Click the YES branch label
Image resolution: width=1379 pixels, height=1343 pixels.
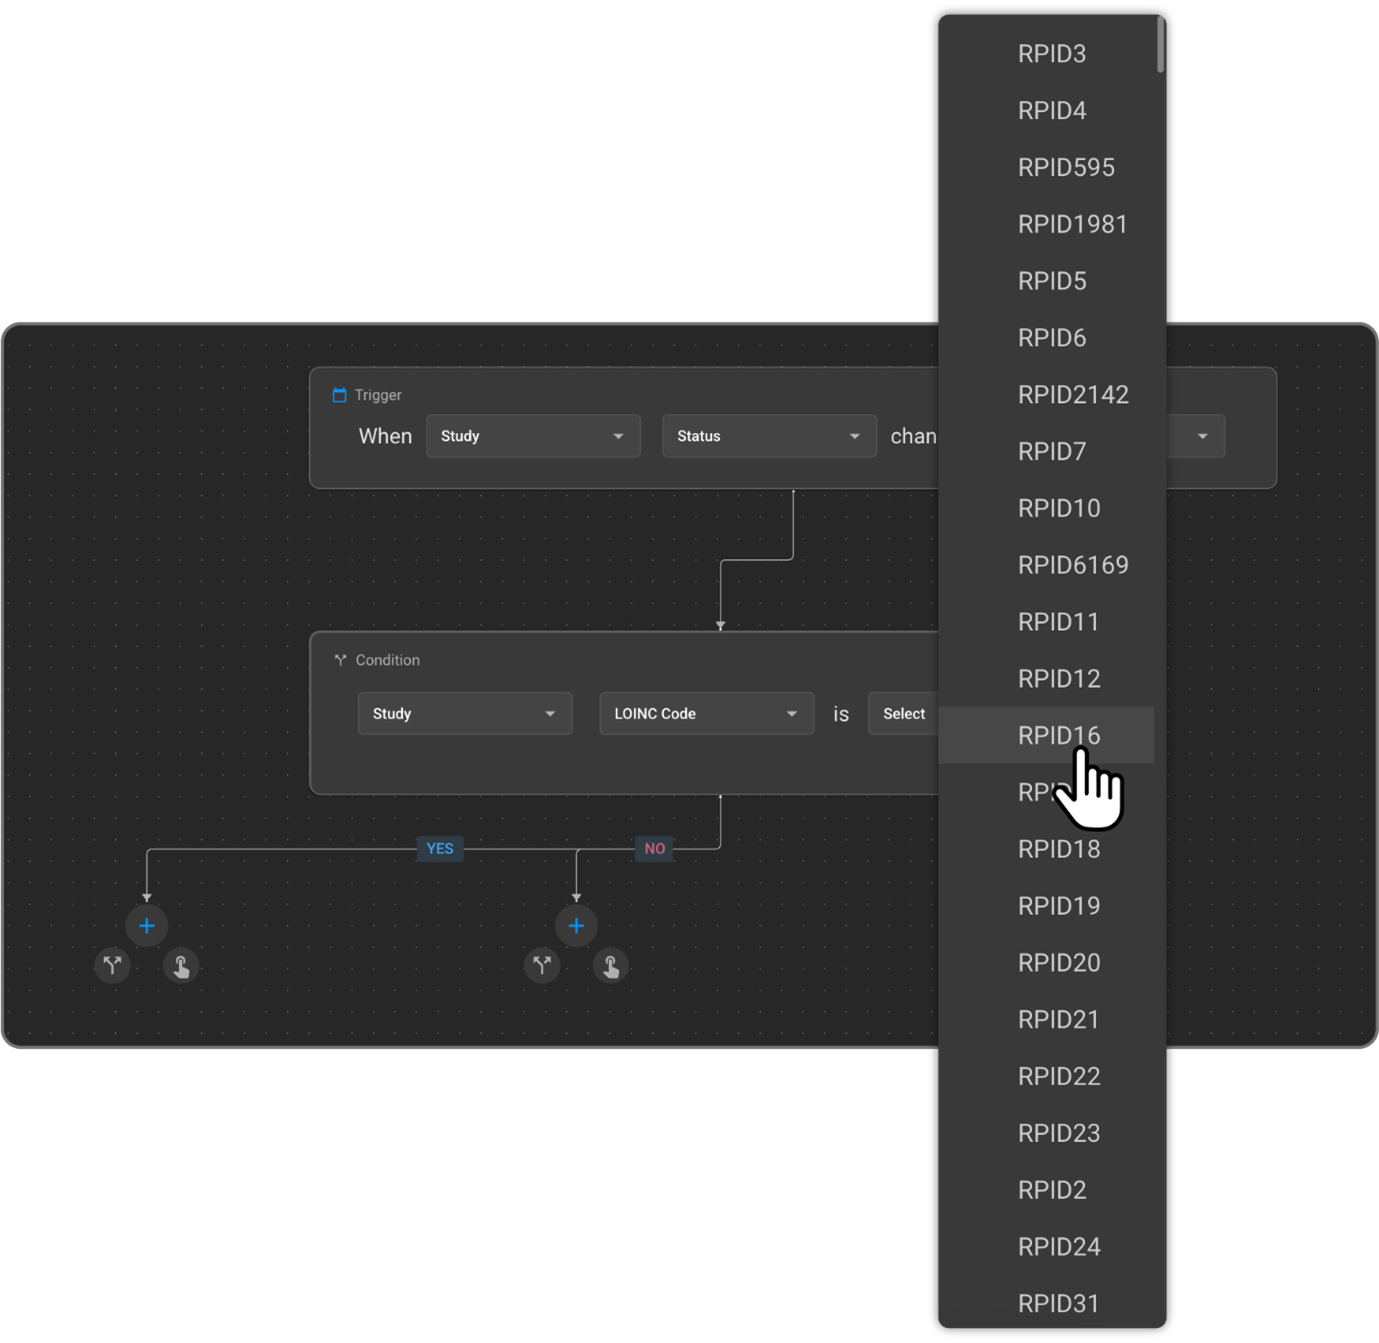[440, 849]
